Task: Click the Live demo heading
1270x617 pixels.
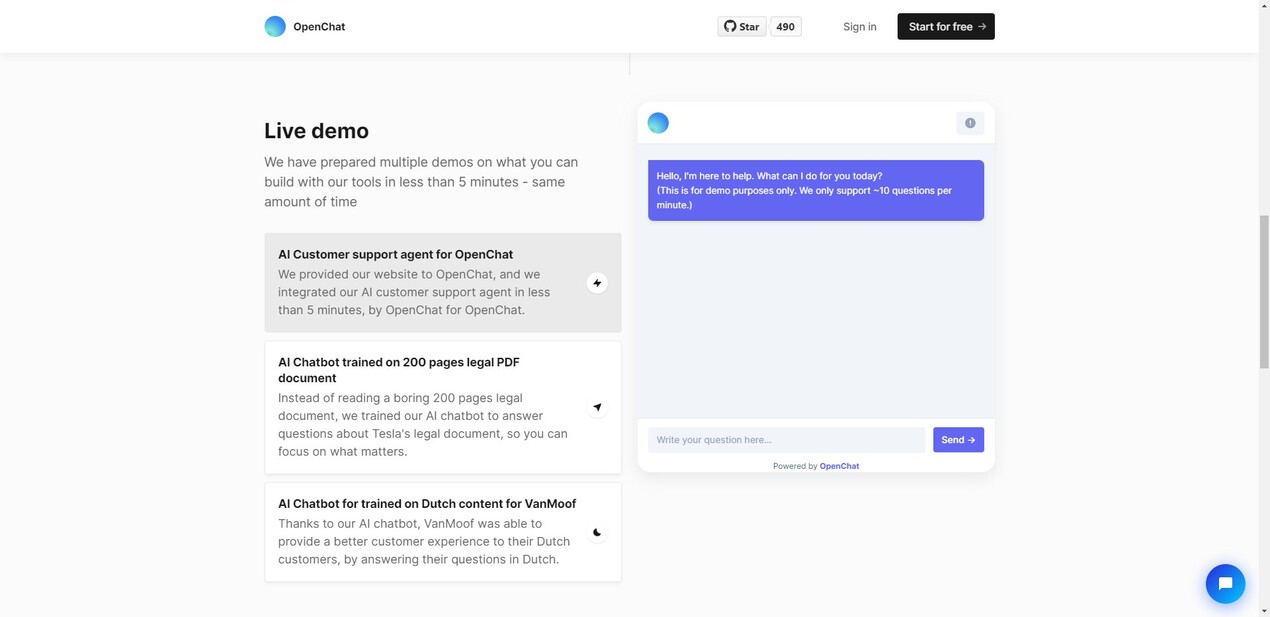Action: click(316, 131)
